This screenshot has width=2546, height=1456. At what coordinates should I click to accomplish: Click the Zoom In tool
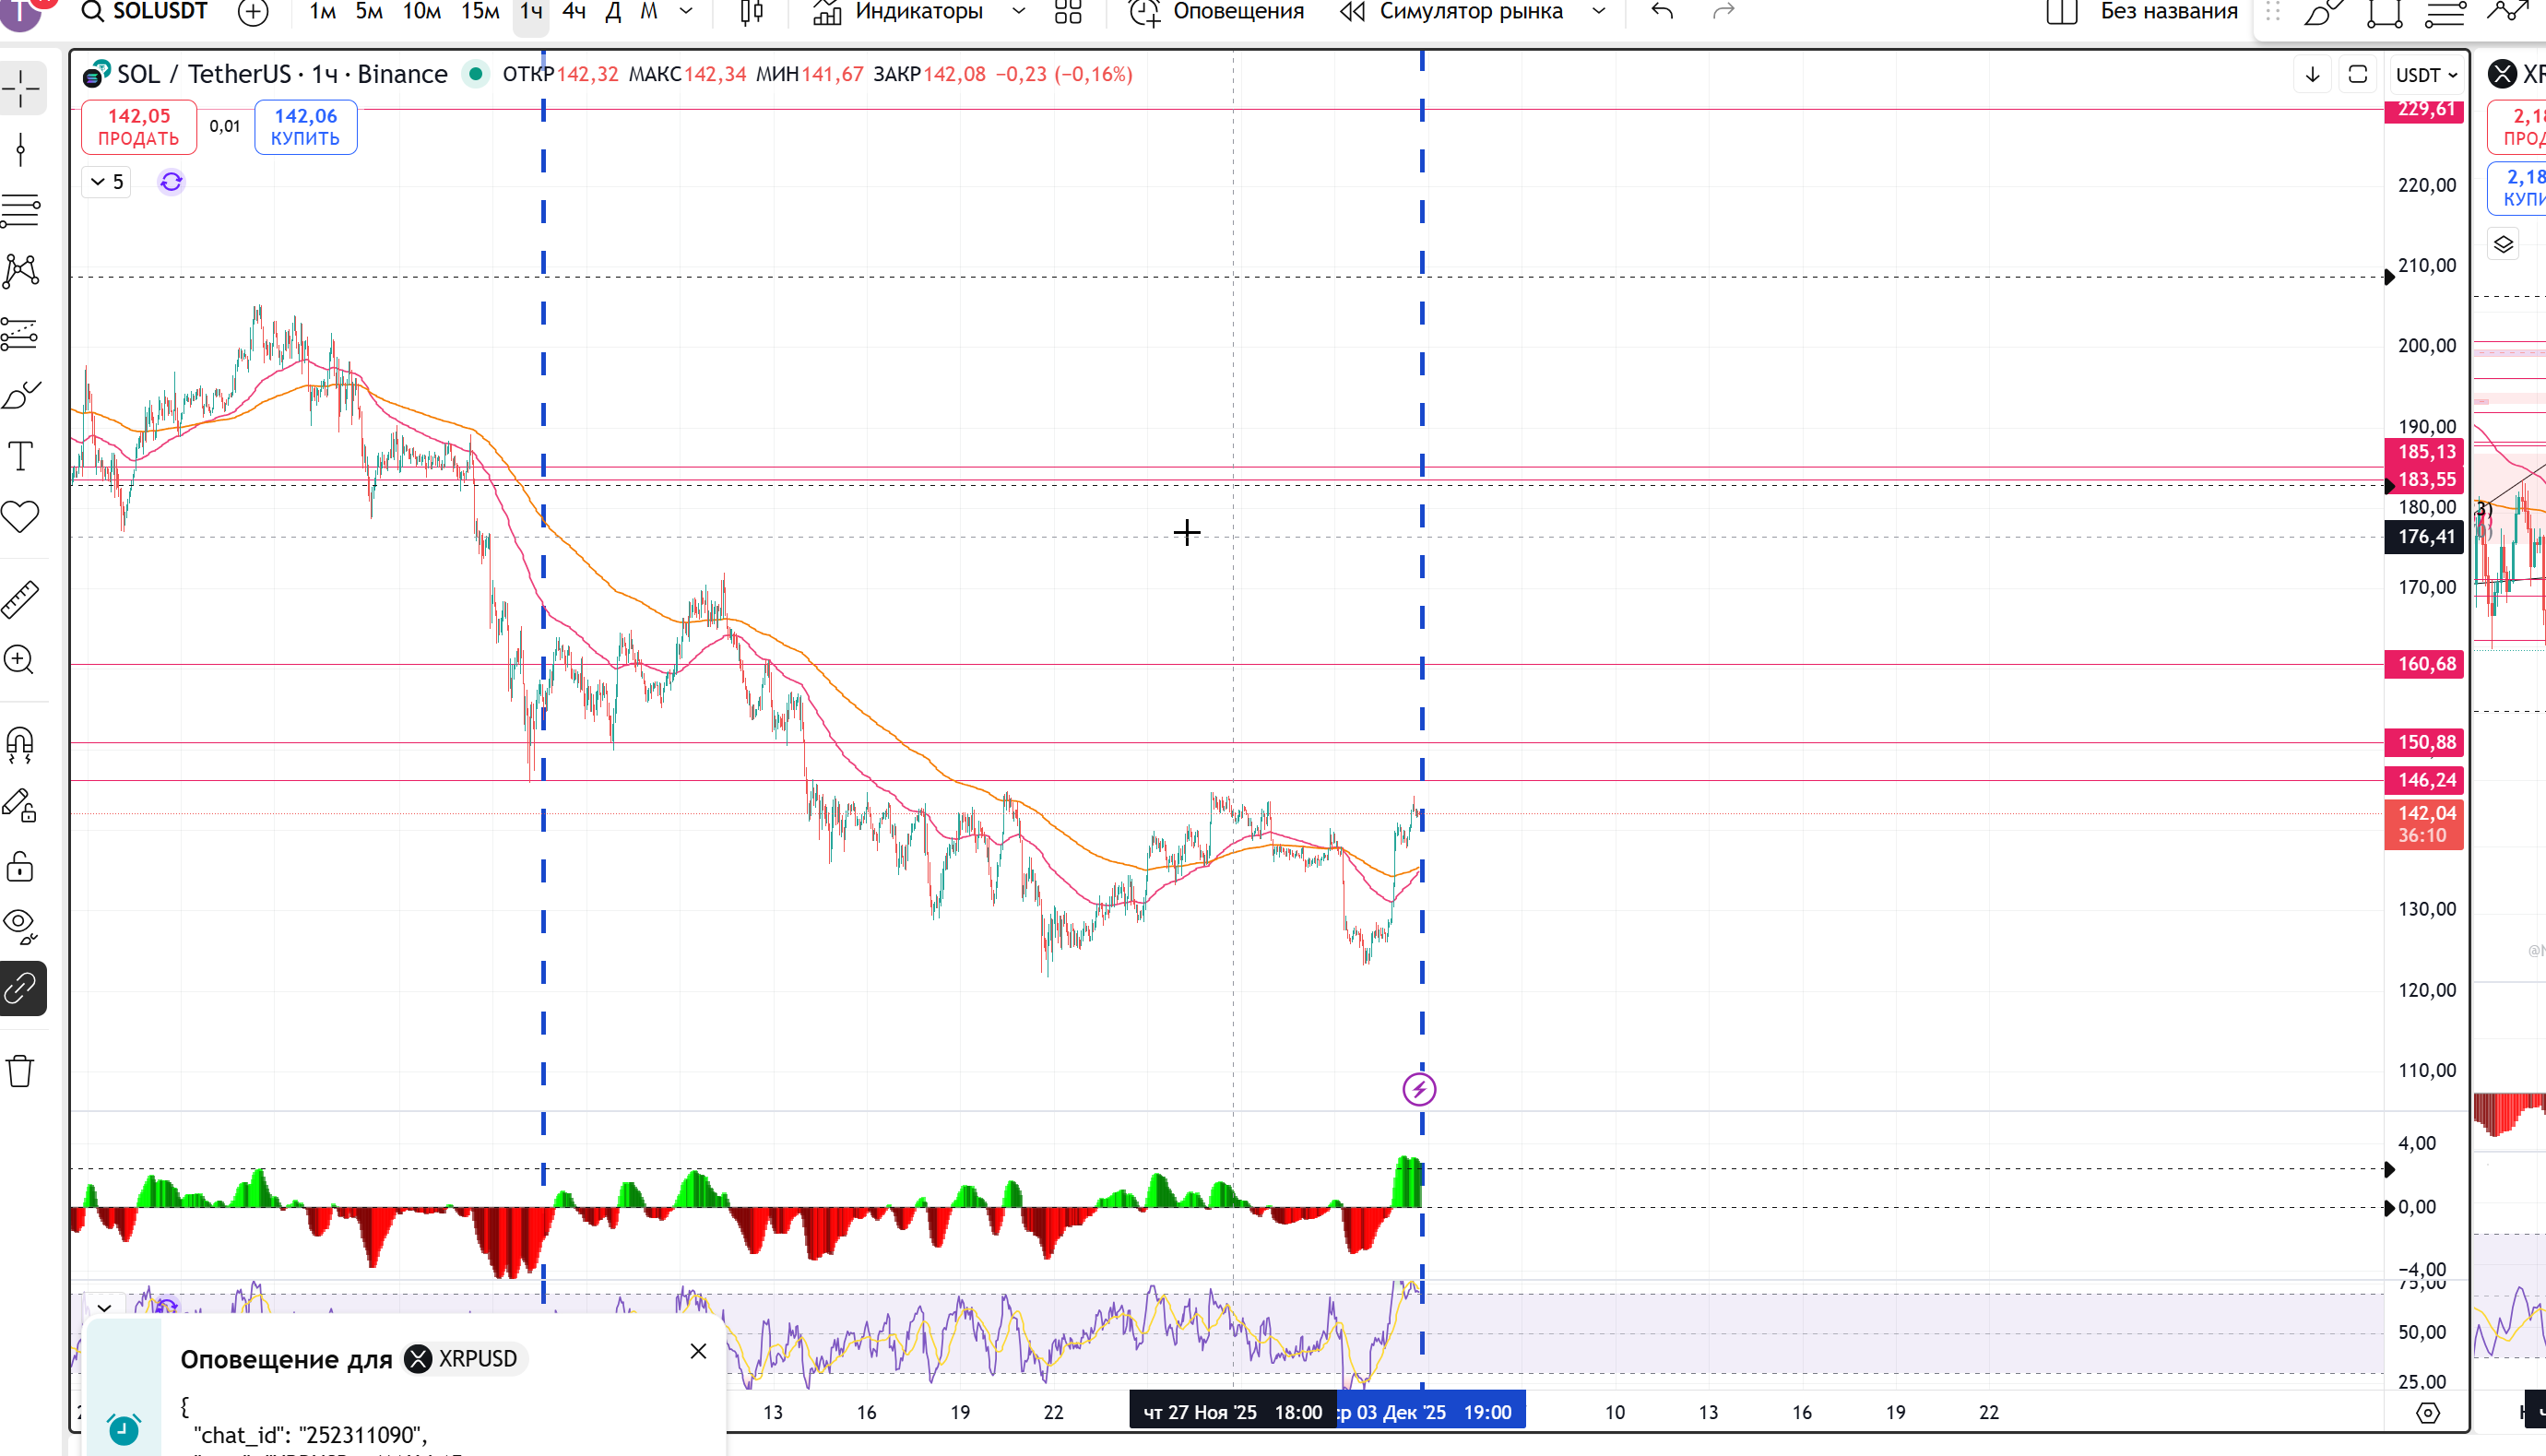tap(20, 660)
